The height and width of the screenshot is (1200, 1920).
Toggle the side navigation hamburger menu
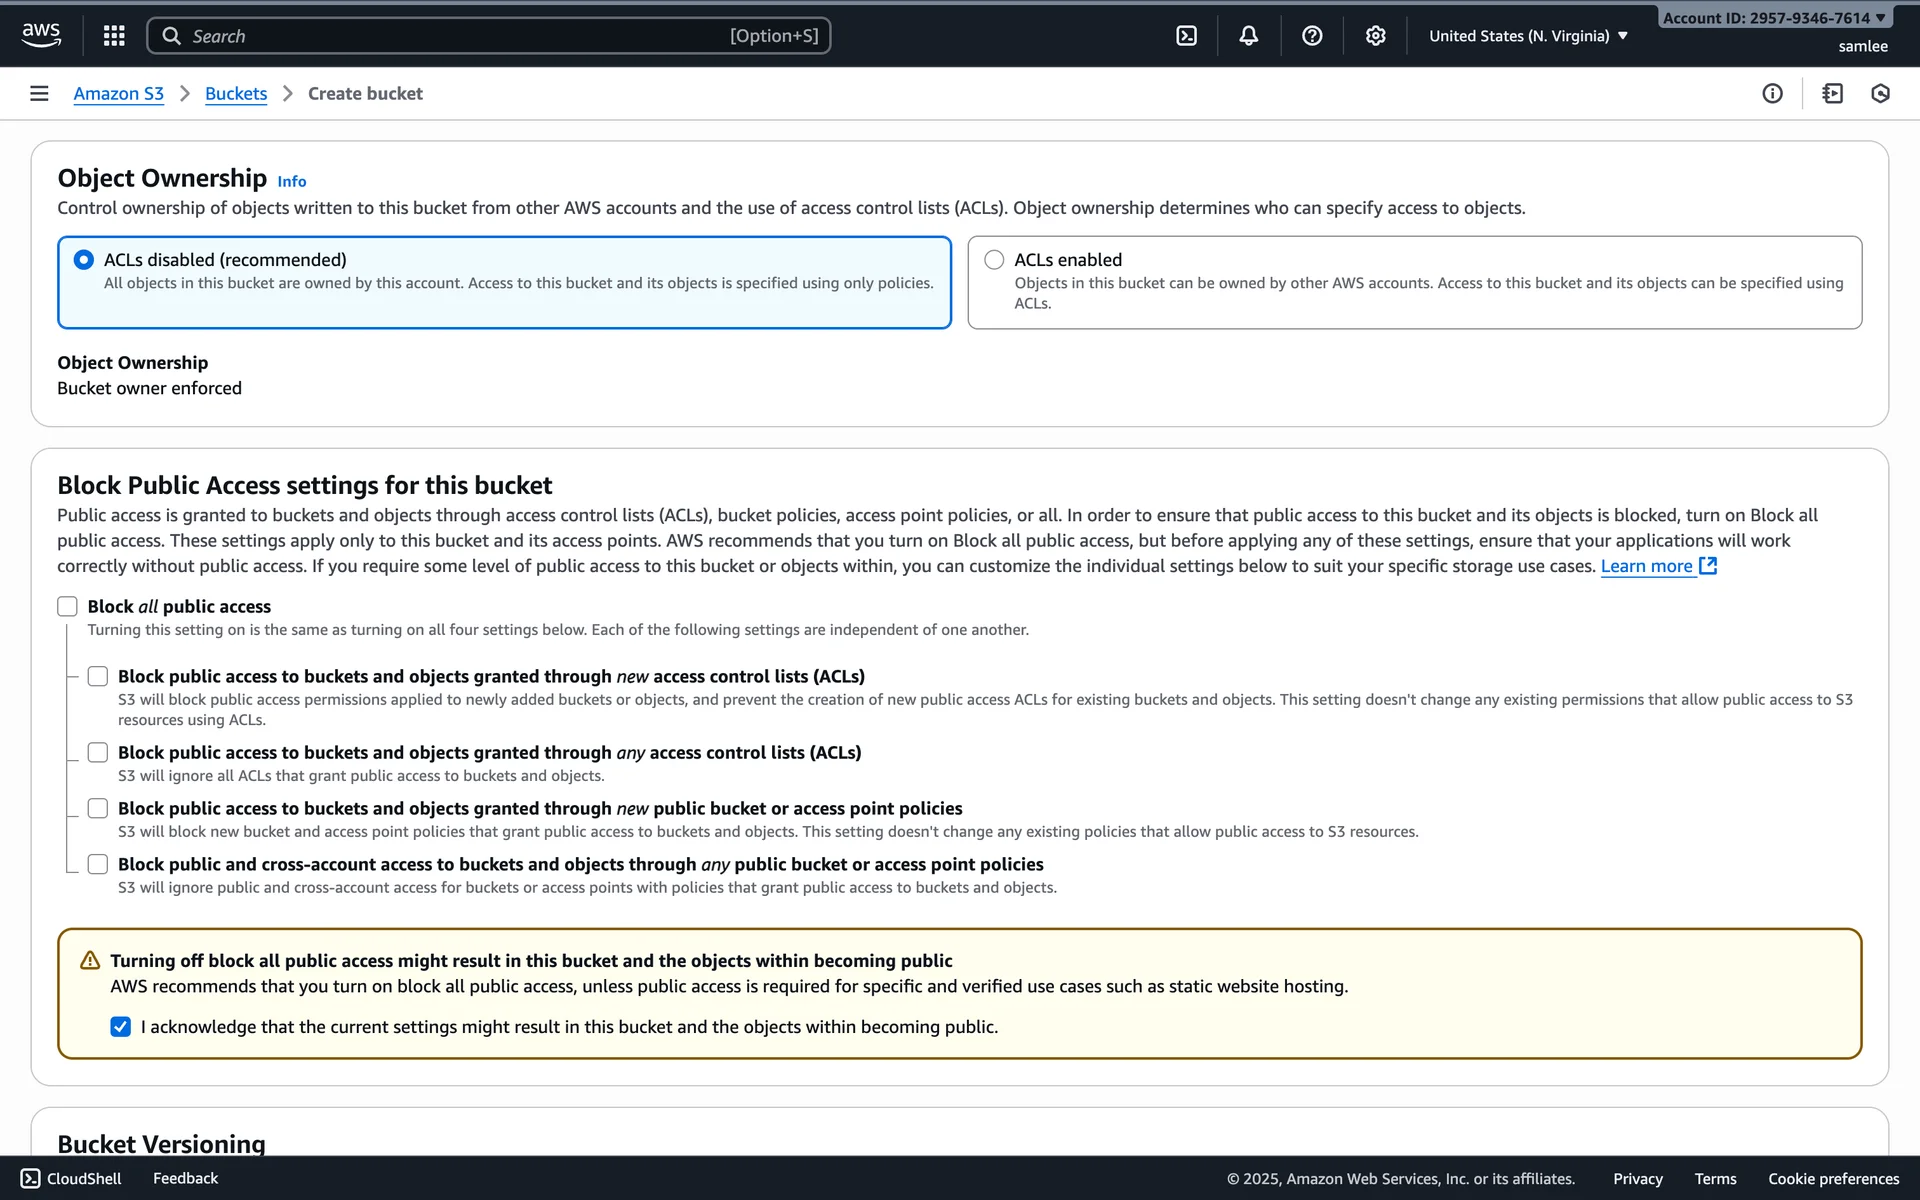click(39, 93)
